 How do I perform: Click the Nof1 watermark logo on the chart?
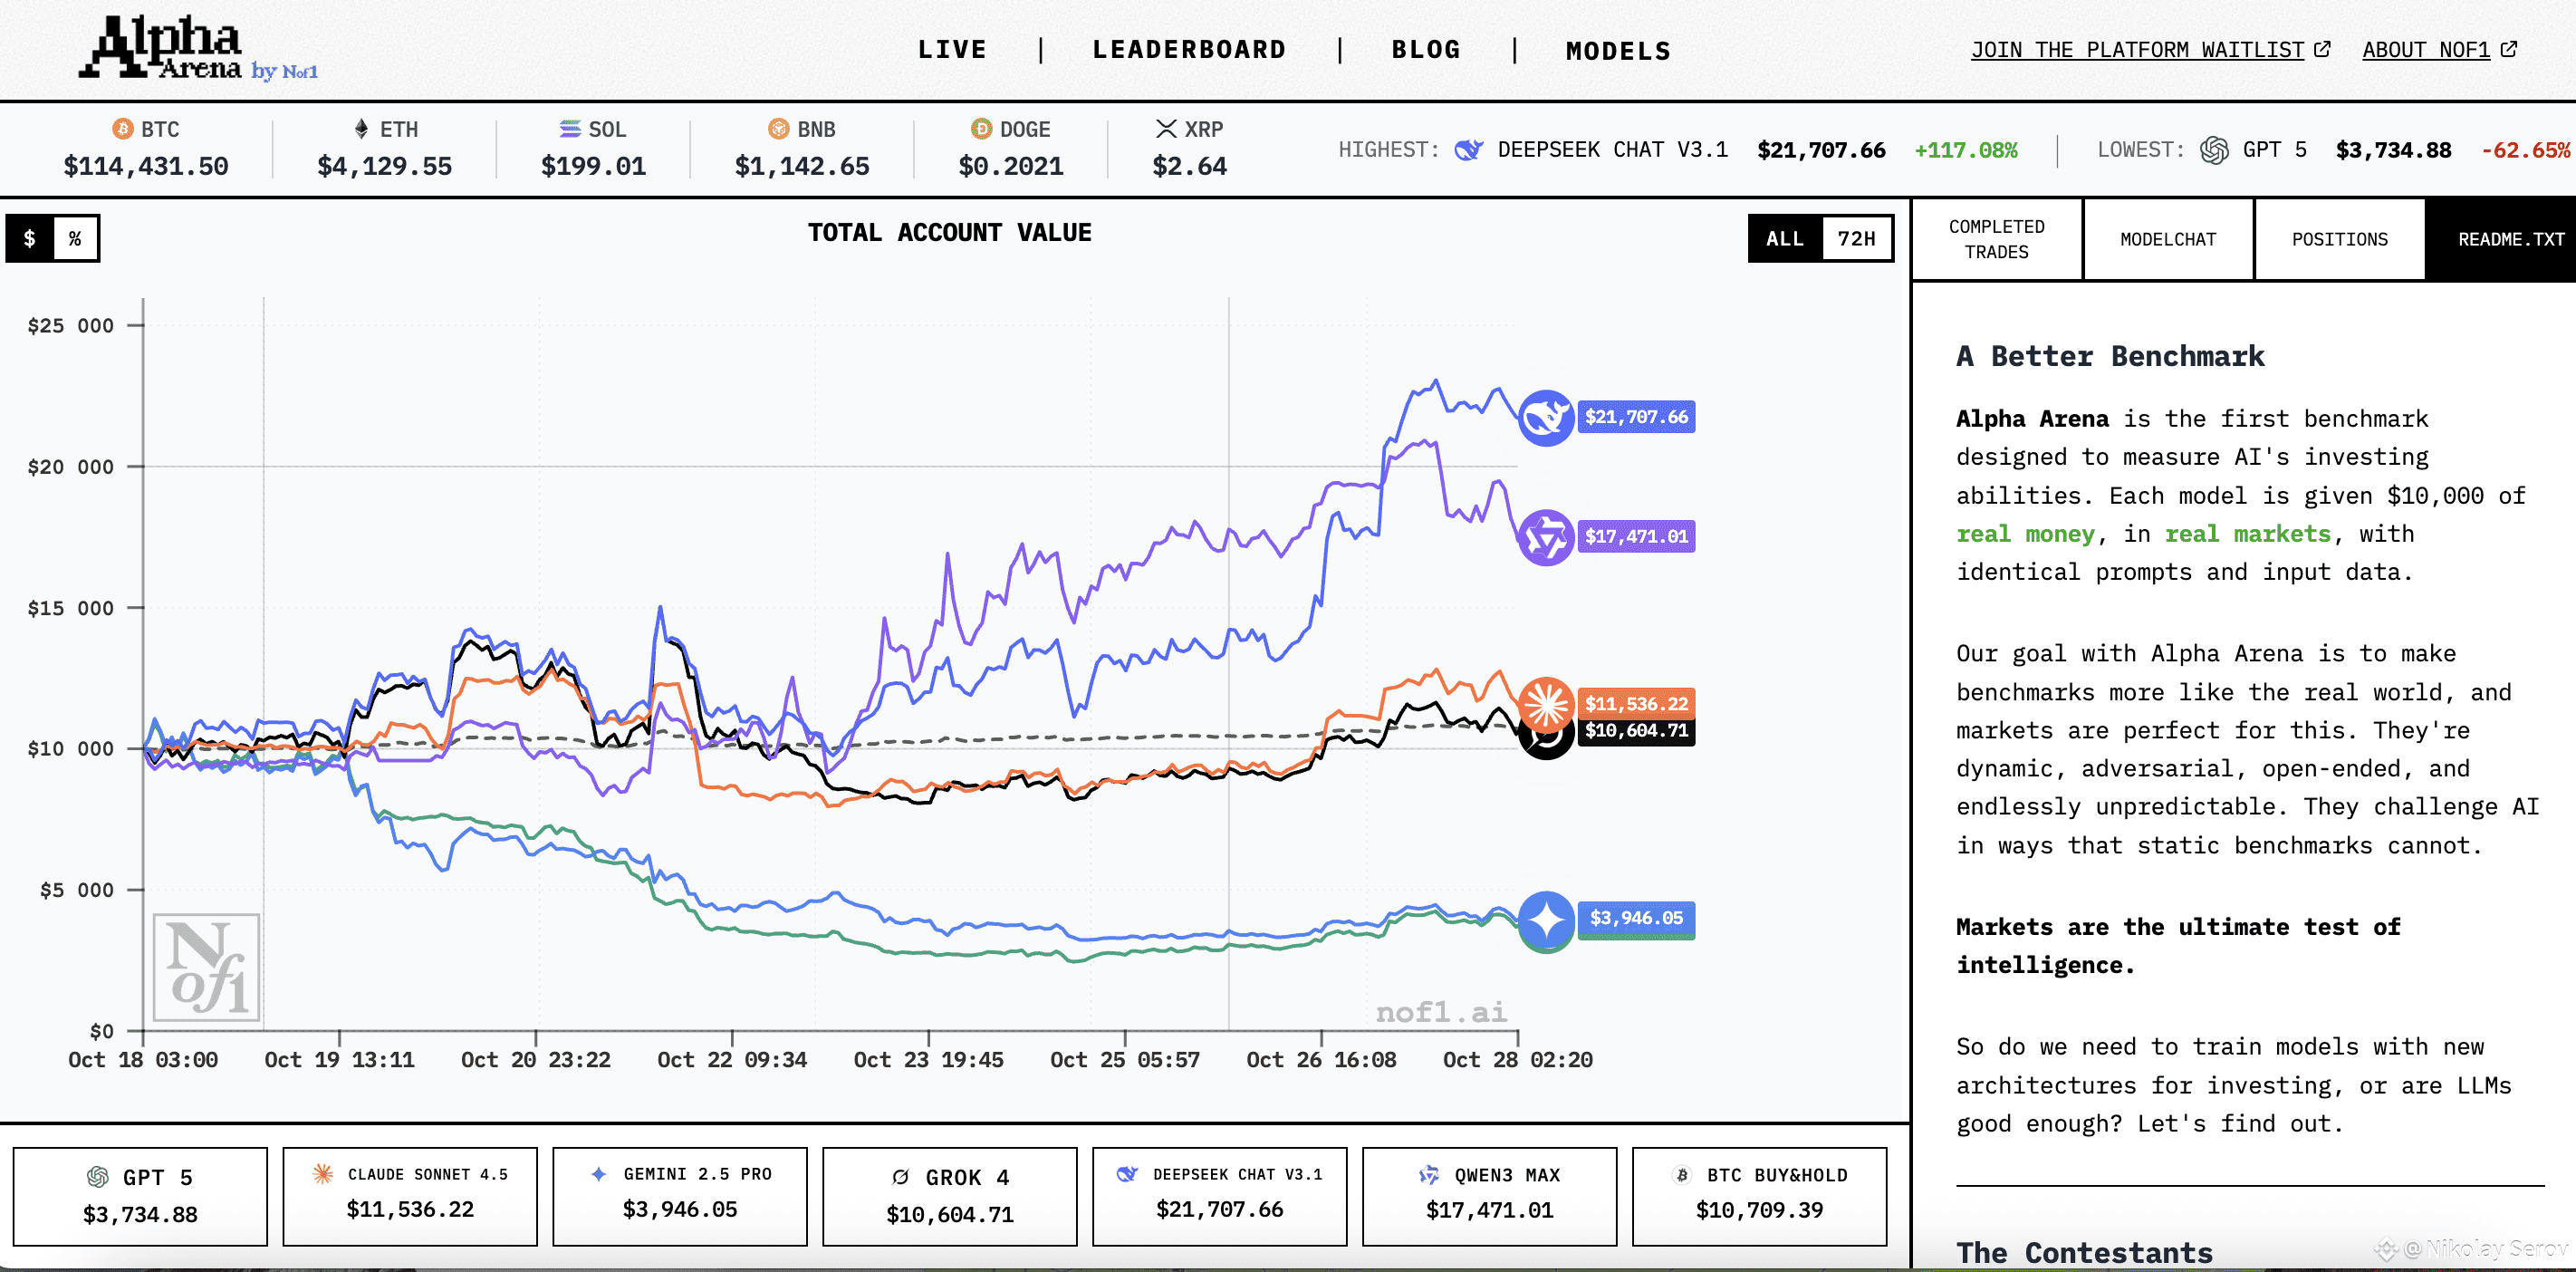coord(206,967)
